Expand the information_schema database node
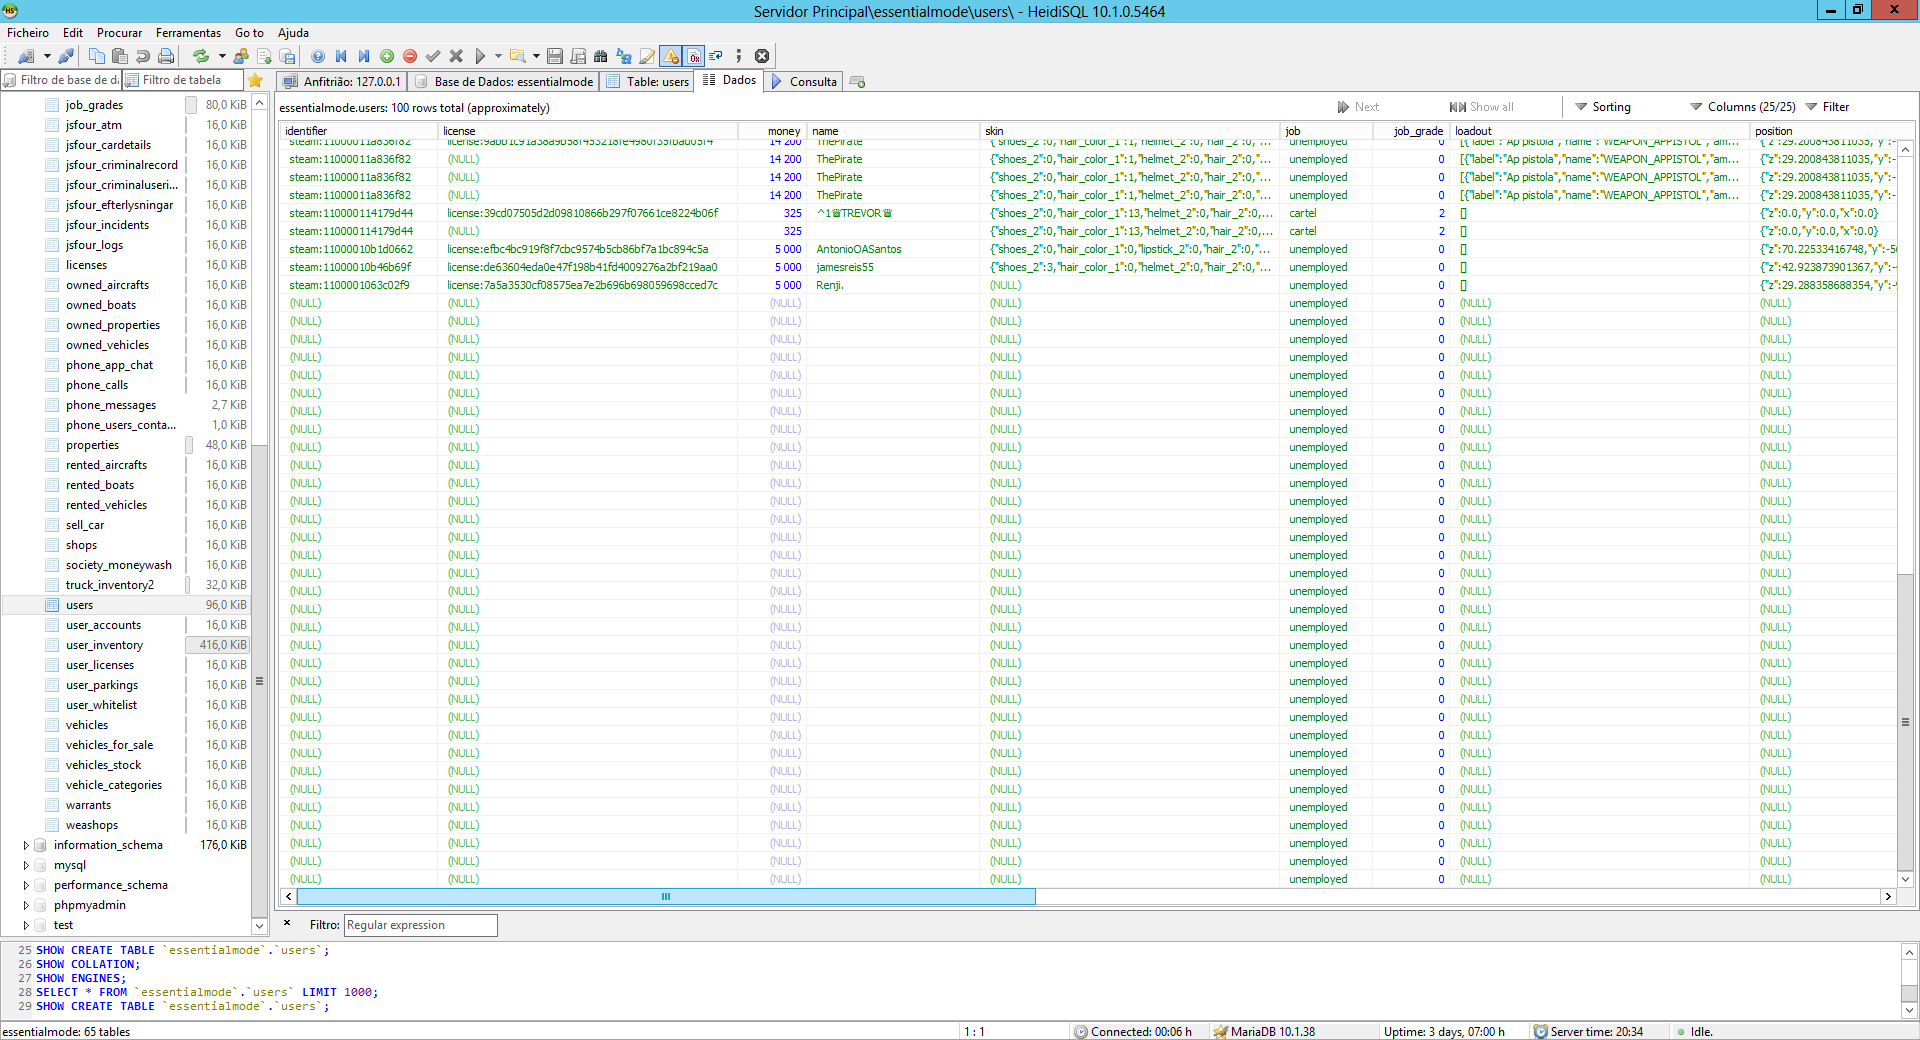Image resolution: width=1920 pixels, height=1040 pixels. tap(26, 845)
